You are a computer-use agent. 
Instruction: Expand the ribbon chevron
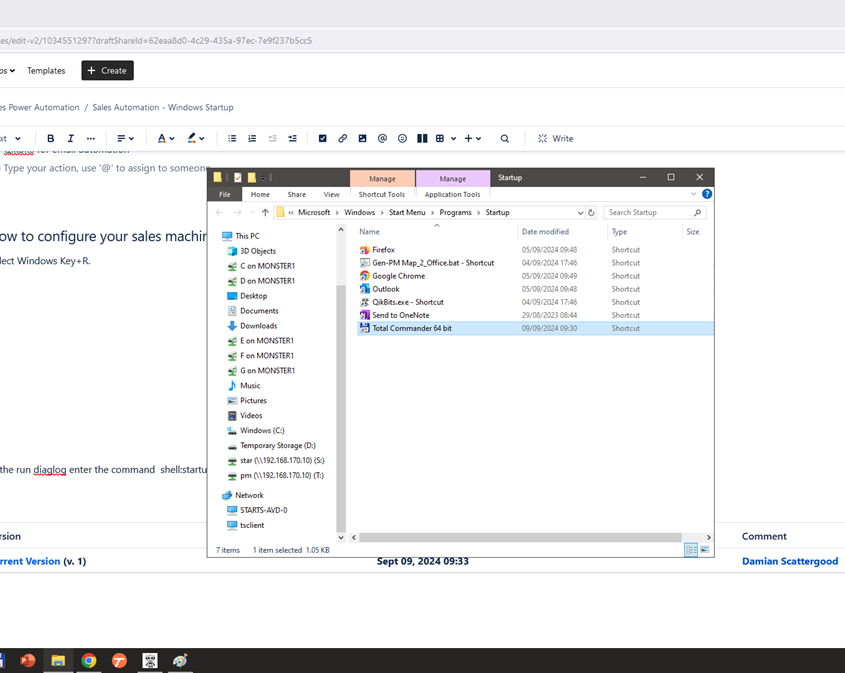coord(693,194)
